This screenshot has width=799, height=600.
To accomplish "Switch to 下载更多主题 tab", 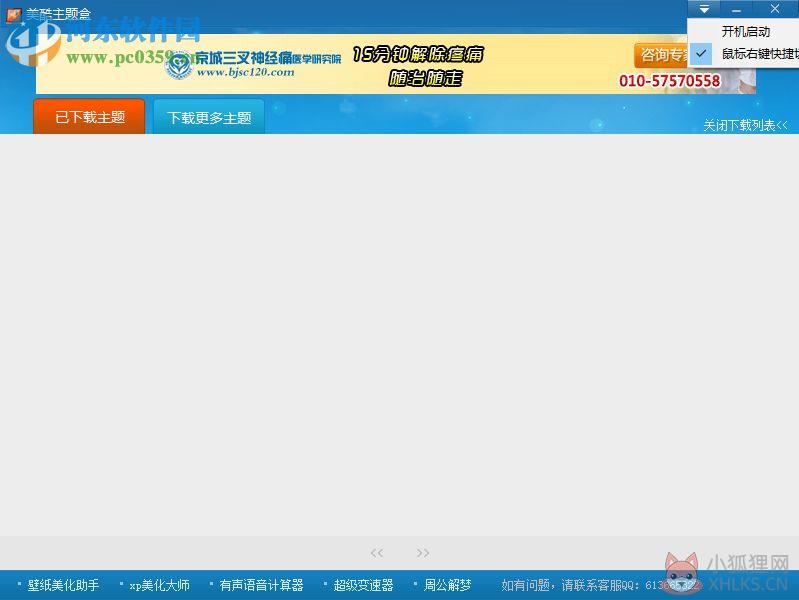I will pos(209,117).
